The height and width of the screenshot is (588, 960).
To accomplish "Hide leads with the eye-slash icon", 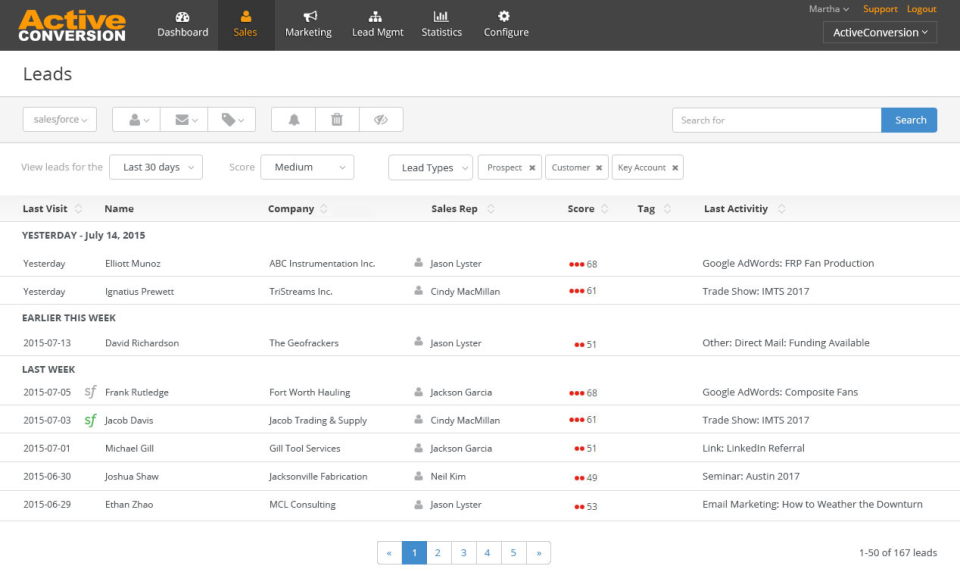I will pos(381,119).
